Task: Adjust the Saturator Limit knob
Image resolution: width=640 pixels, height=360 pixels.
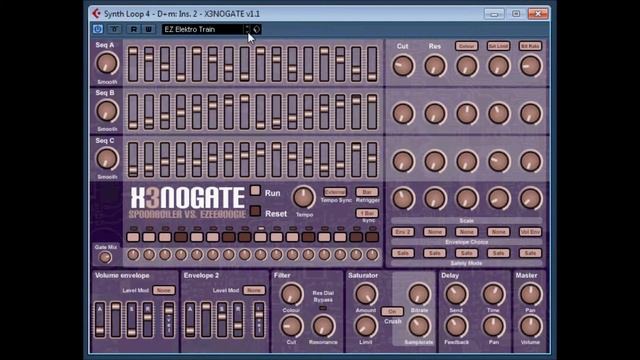Action: pyautogui.click(x=366, y=327)
